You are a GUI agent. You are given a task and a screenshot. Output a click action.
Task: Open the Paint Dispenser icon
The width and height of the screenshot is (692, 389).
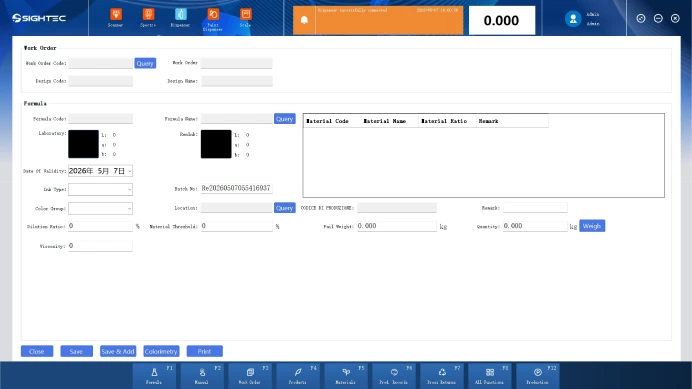pos(213,19)
